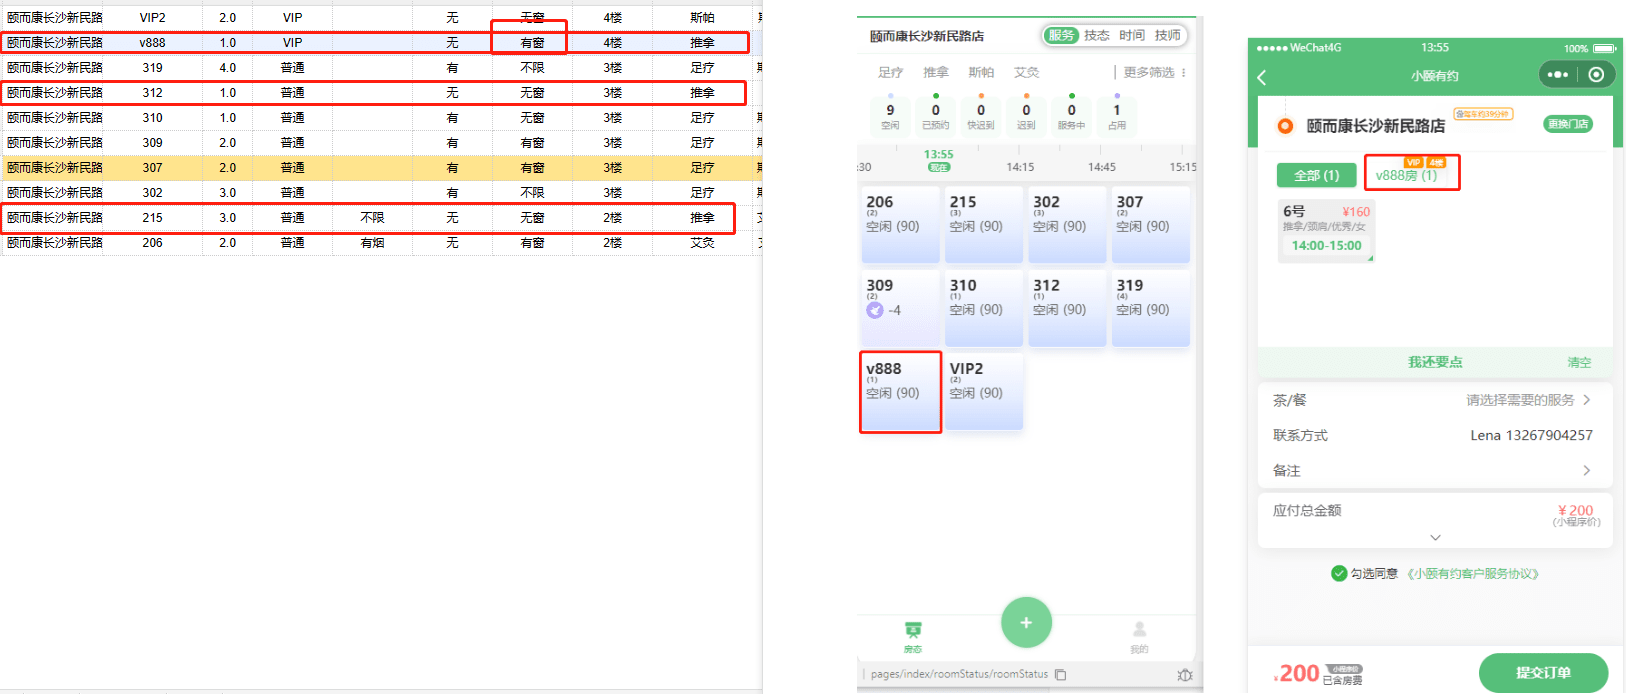Click the 更多筛选 vertical dots icon
The width and height of the screenshot is (1628, 694).
point(1184,73)
